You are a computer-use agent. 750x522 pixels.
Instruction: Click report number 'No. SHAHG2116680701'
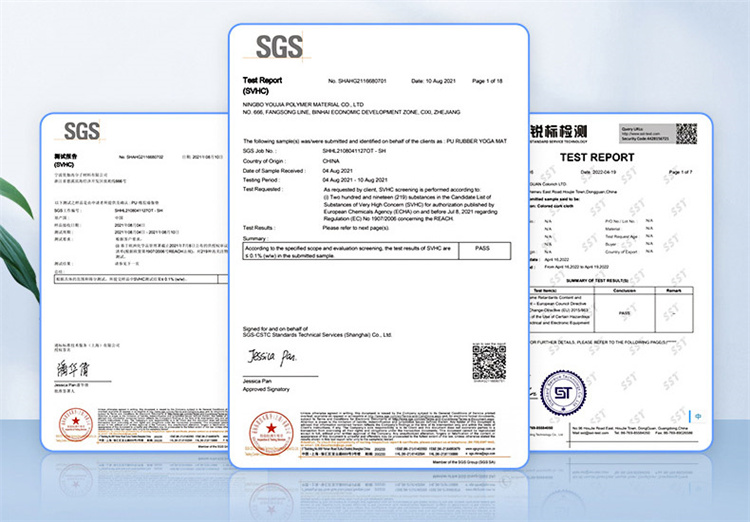pos(357,81)
